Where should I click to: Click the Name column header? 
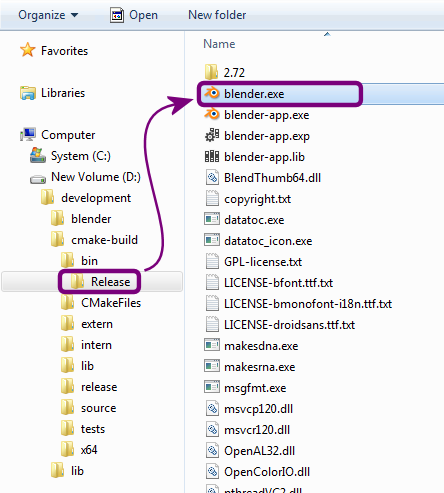[x=219, y=44]
